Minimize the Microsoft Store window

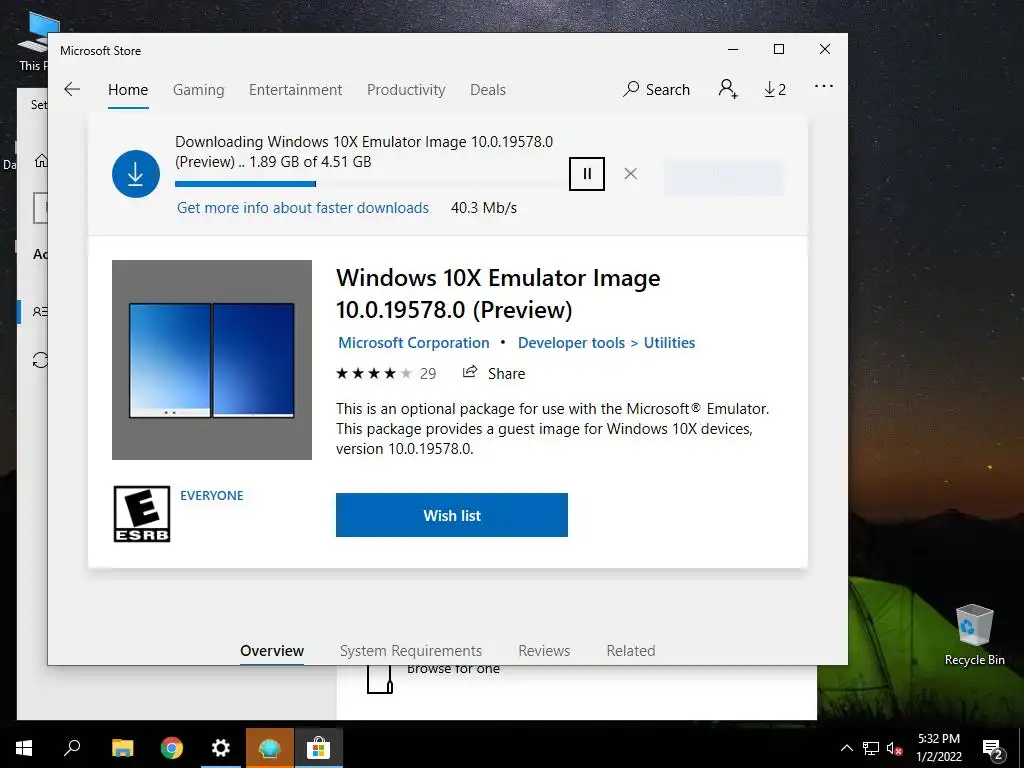[733, 50]
